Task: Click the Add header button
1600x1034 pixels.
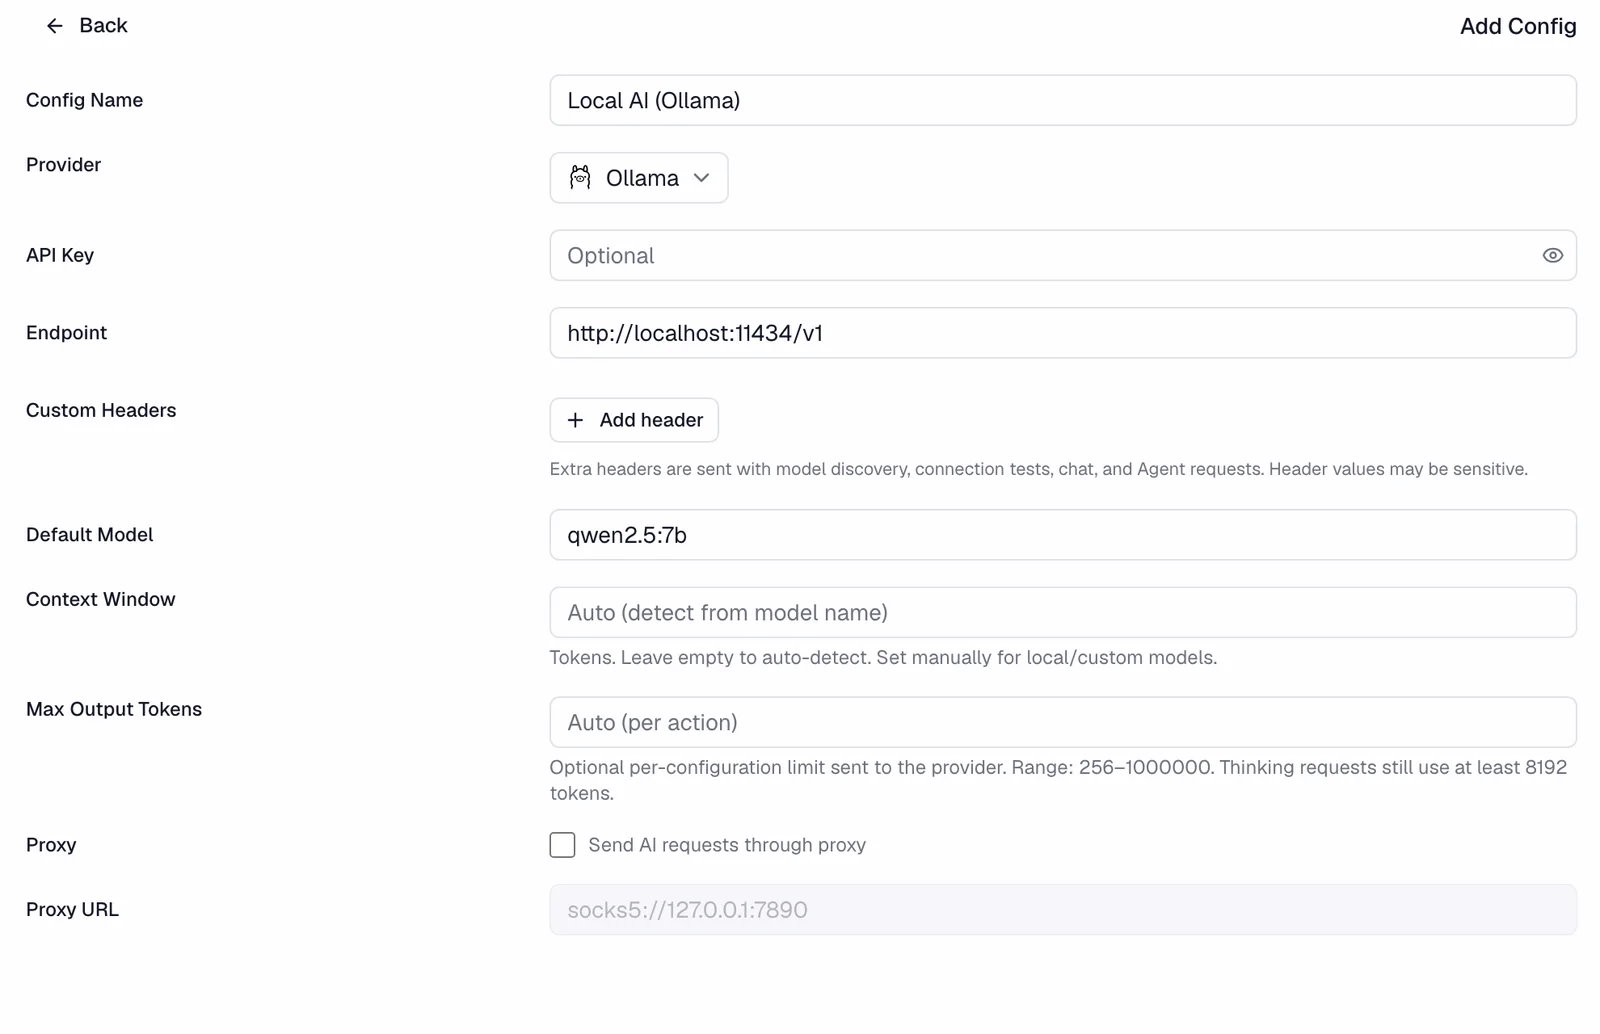Action: click(x=634, y=421)
